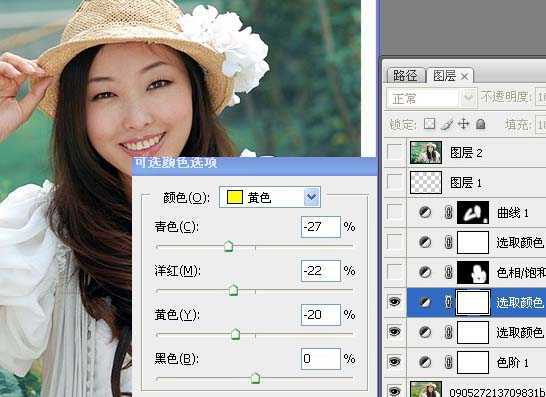Select the 图层 1 layer name
This screenshot has width=546, height=397.
click(x=466, y=182)
